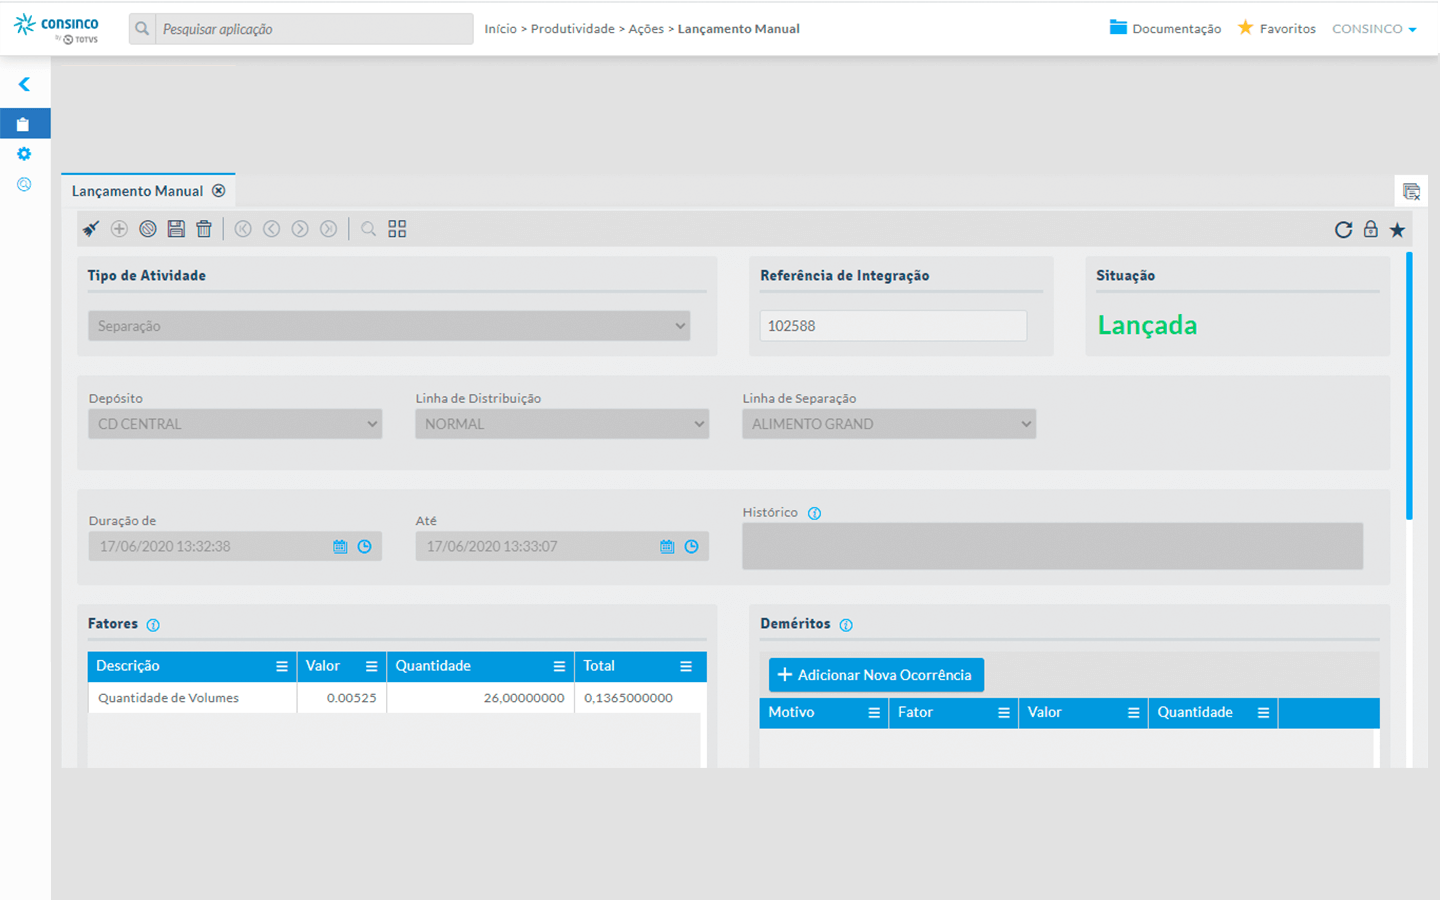This screenshot has height=900, width=1440.
Task: Expand the Tipo de Atividade dropdown
Action: click(389, 326)
